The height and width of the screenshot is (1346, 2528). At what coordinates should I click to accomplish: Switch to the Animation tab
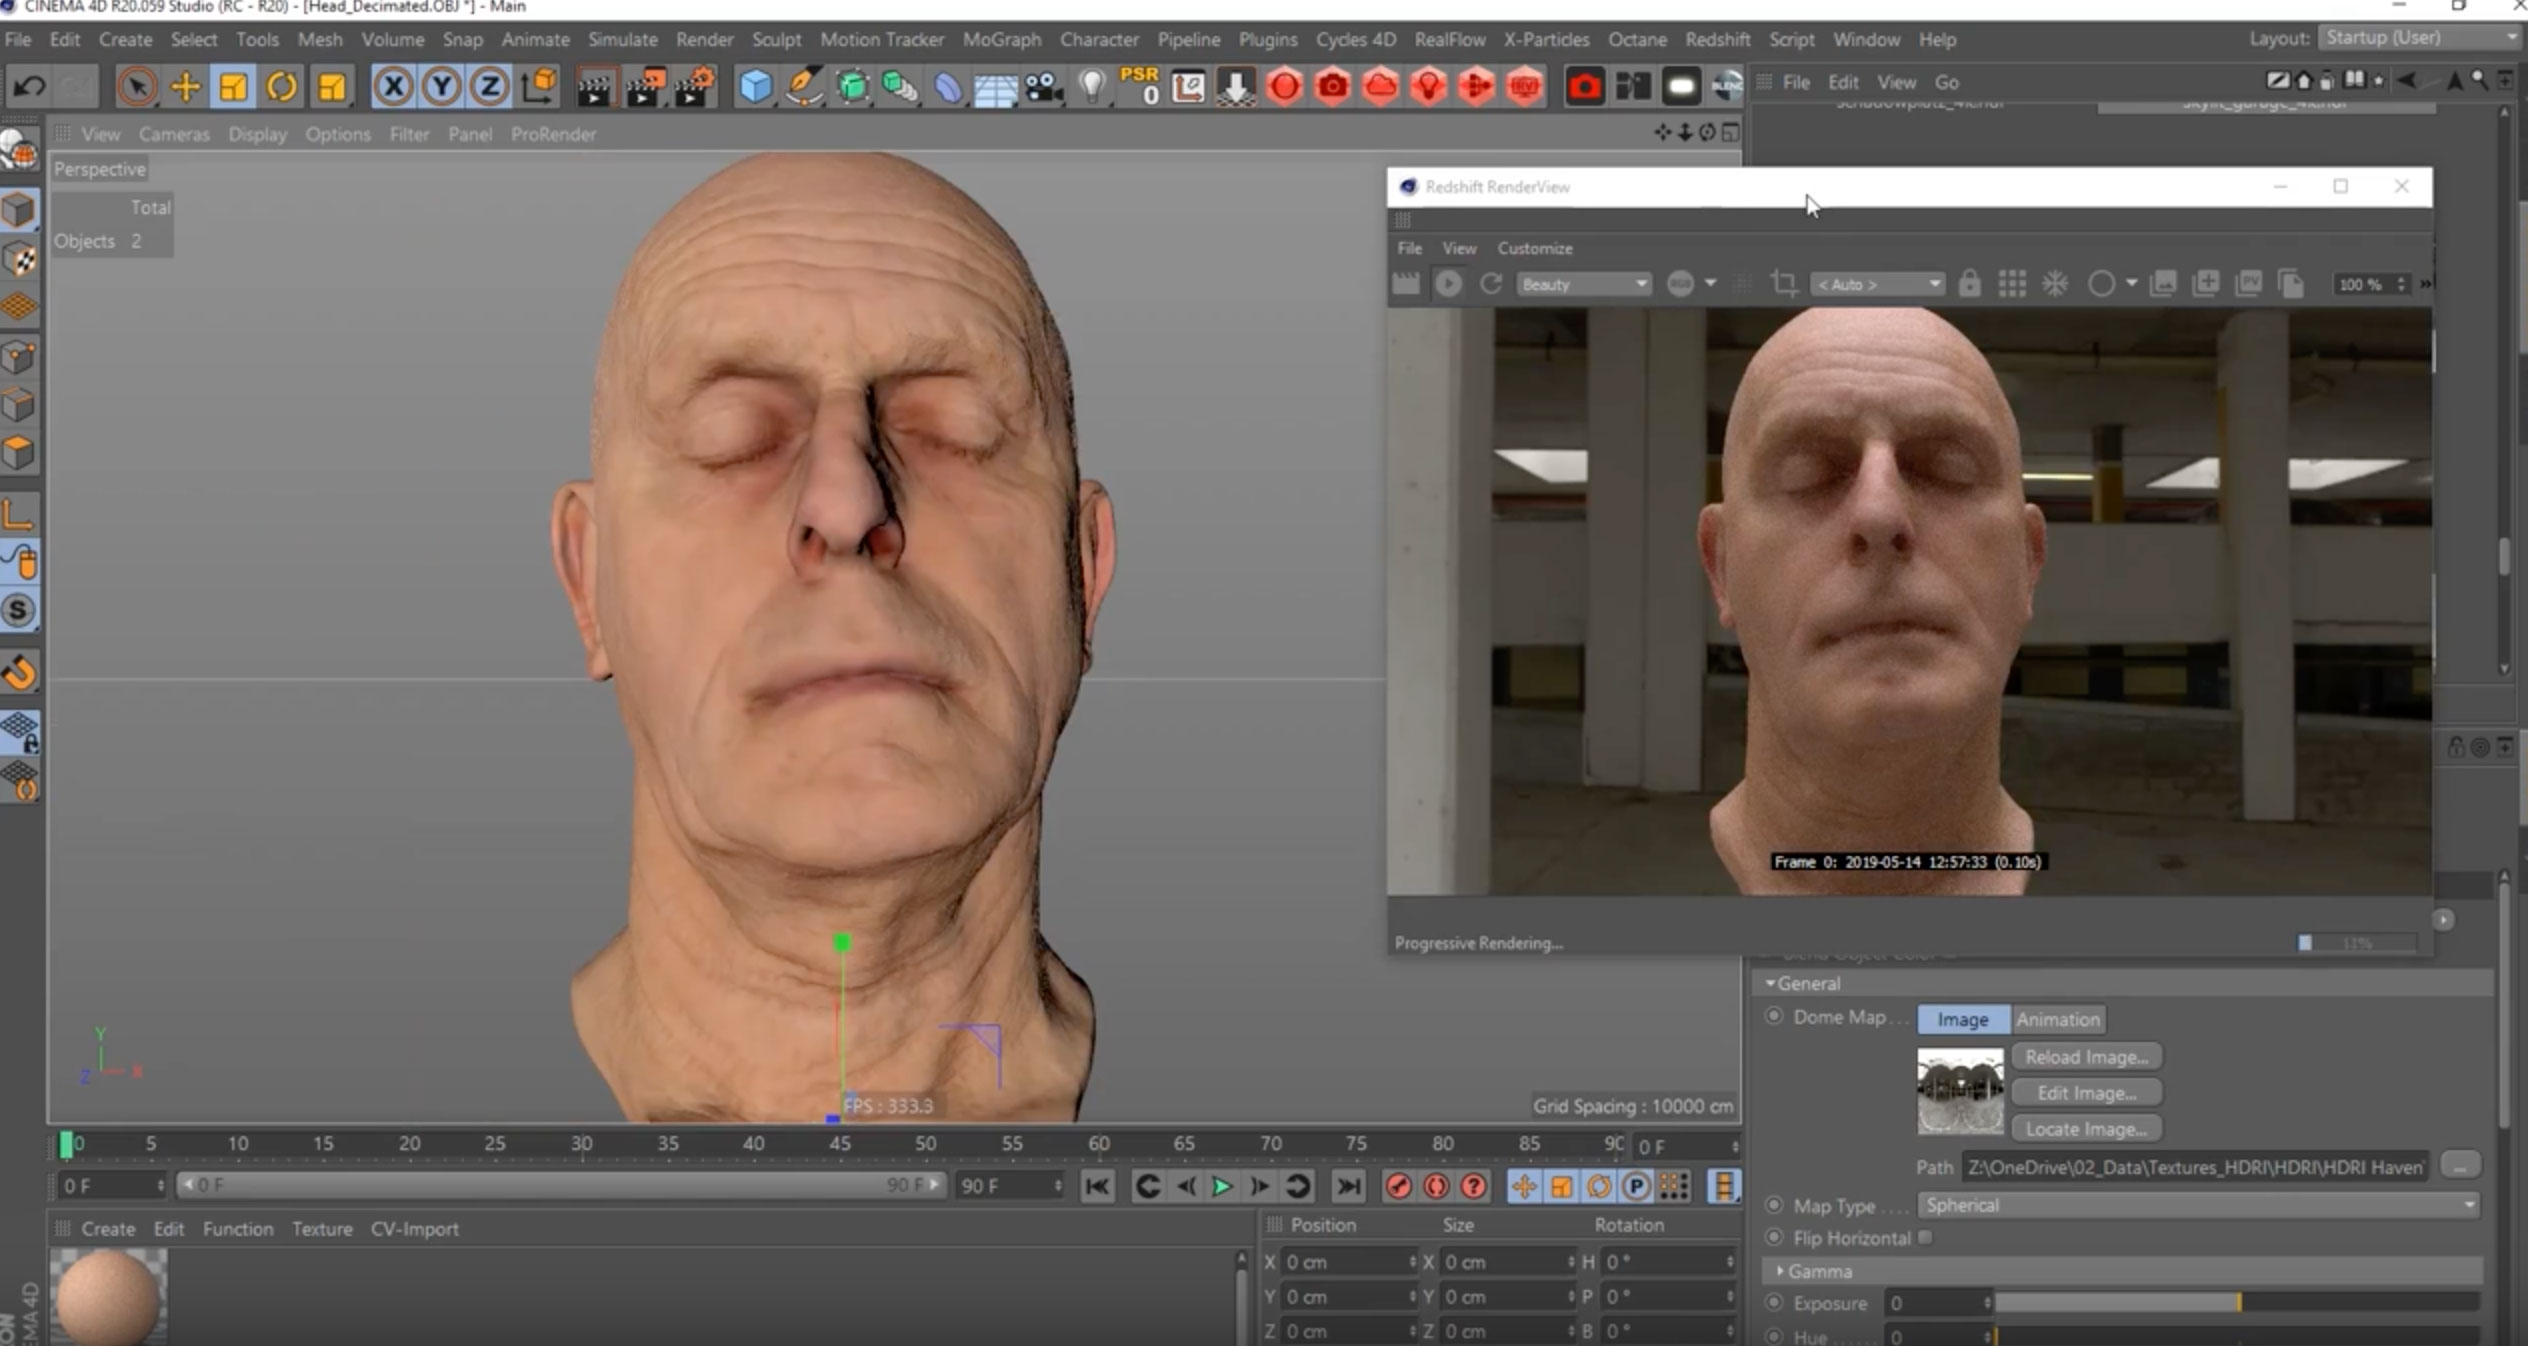pyautogui.click(x=2058, y=1018)
